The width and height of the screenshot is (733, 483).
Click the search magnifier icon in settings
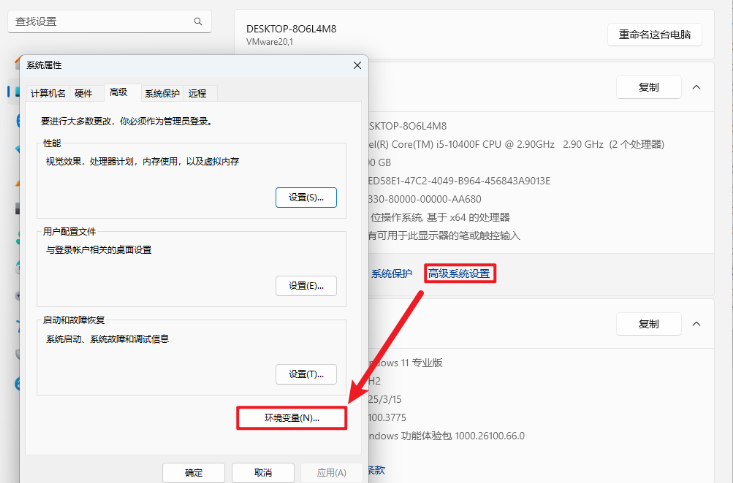[197, 21]
